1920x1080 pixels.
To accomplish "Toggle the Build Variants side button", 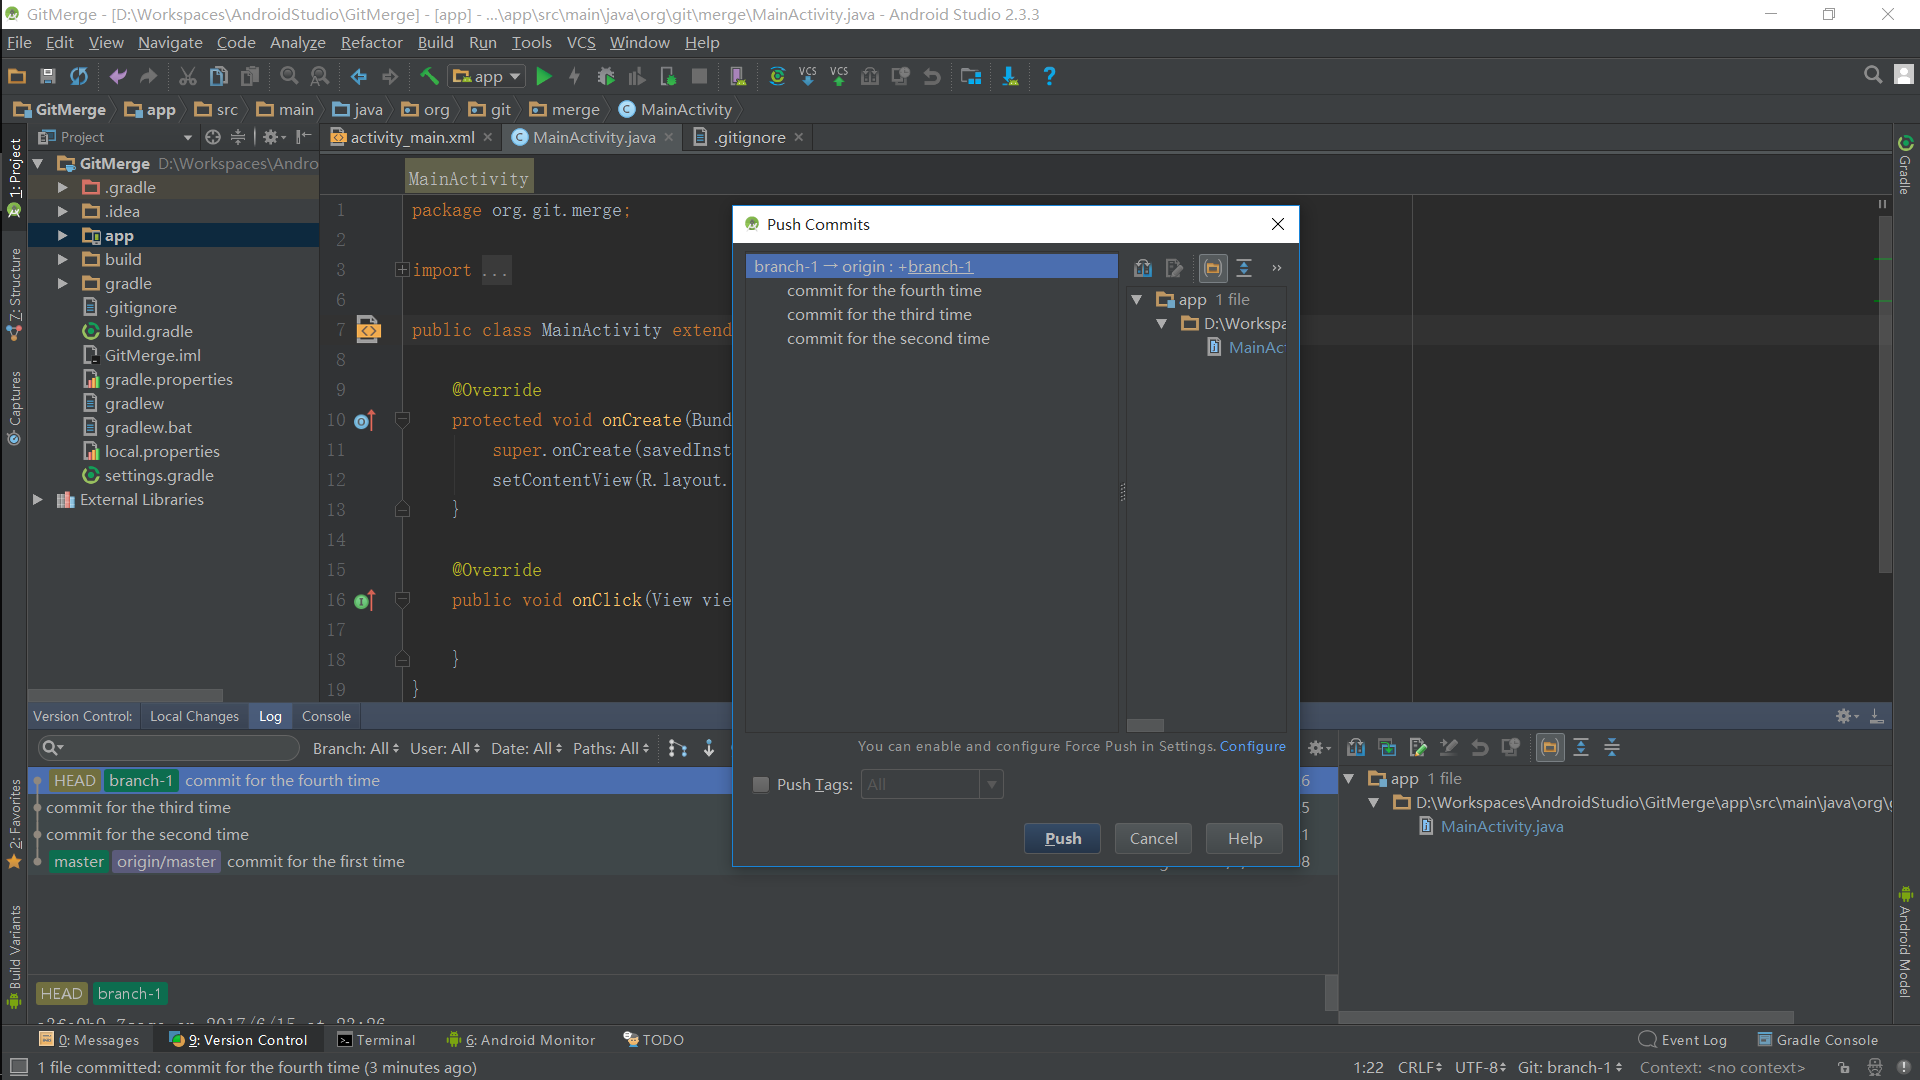I will tap(14, 955).
